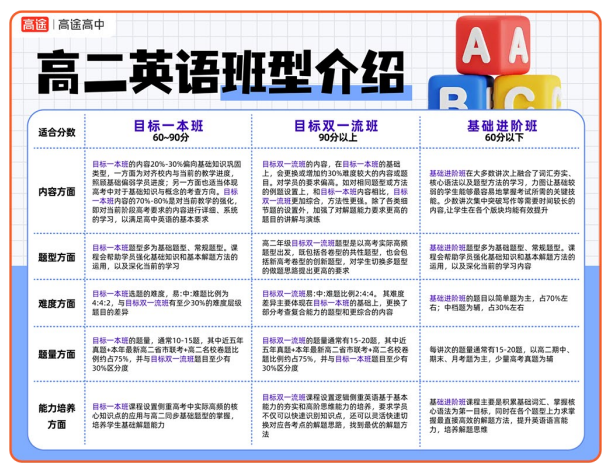Click cell starting with 高二年级目标双一流班题型
Screen dimensions: 615x470
pyautogui.click(x=335, y=257)
